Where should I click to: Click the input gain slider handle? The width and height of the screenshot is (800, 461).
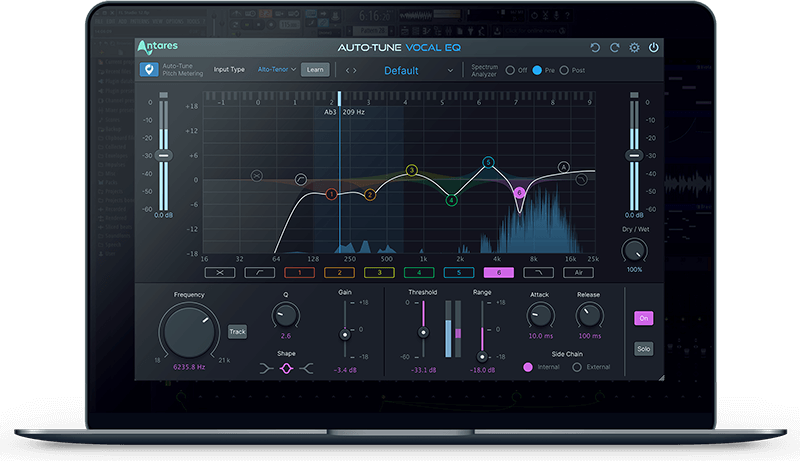pos(163,156)
